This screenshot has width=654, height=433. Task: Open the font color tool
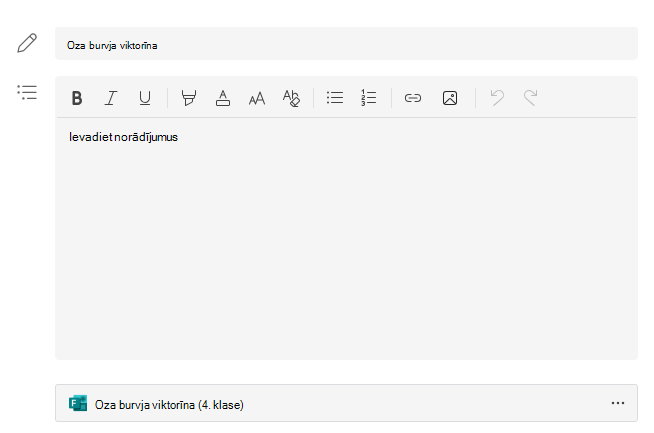pyautogui.click(x=223, y=98)
